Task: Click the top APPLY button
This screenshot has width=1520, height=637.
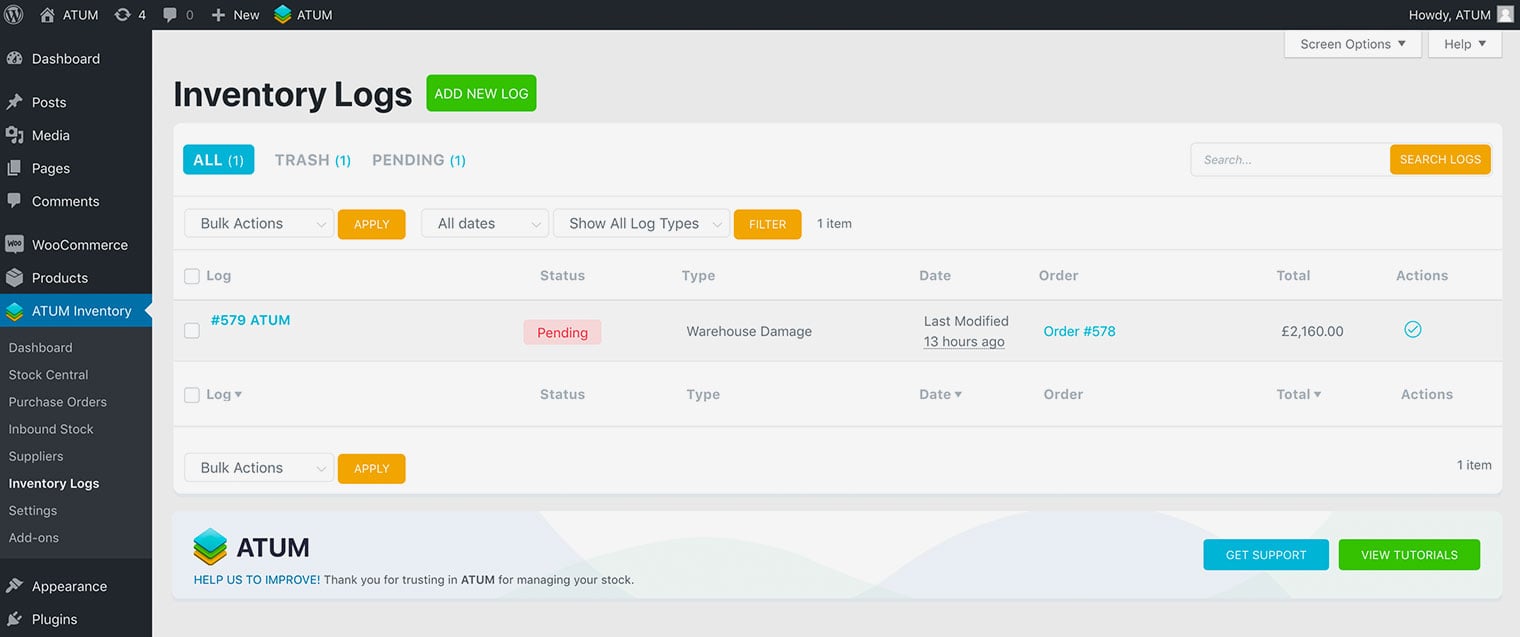Action: [372, 224]
